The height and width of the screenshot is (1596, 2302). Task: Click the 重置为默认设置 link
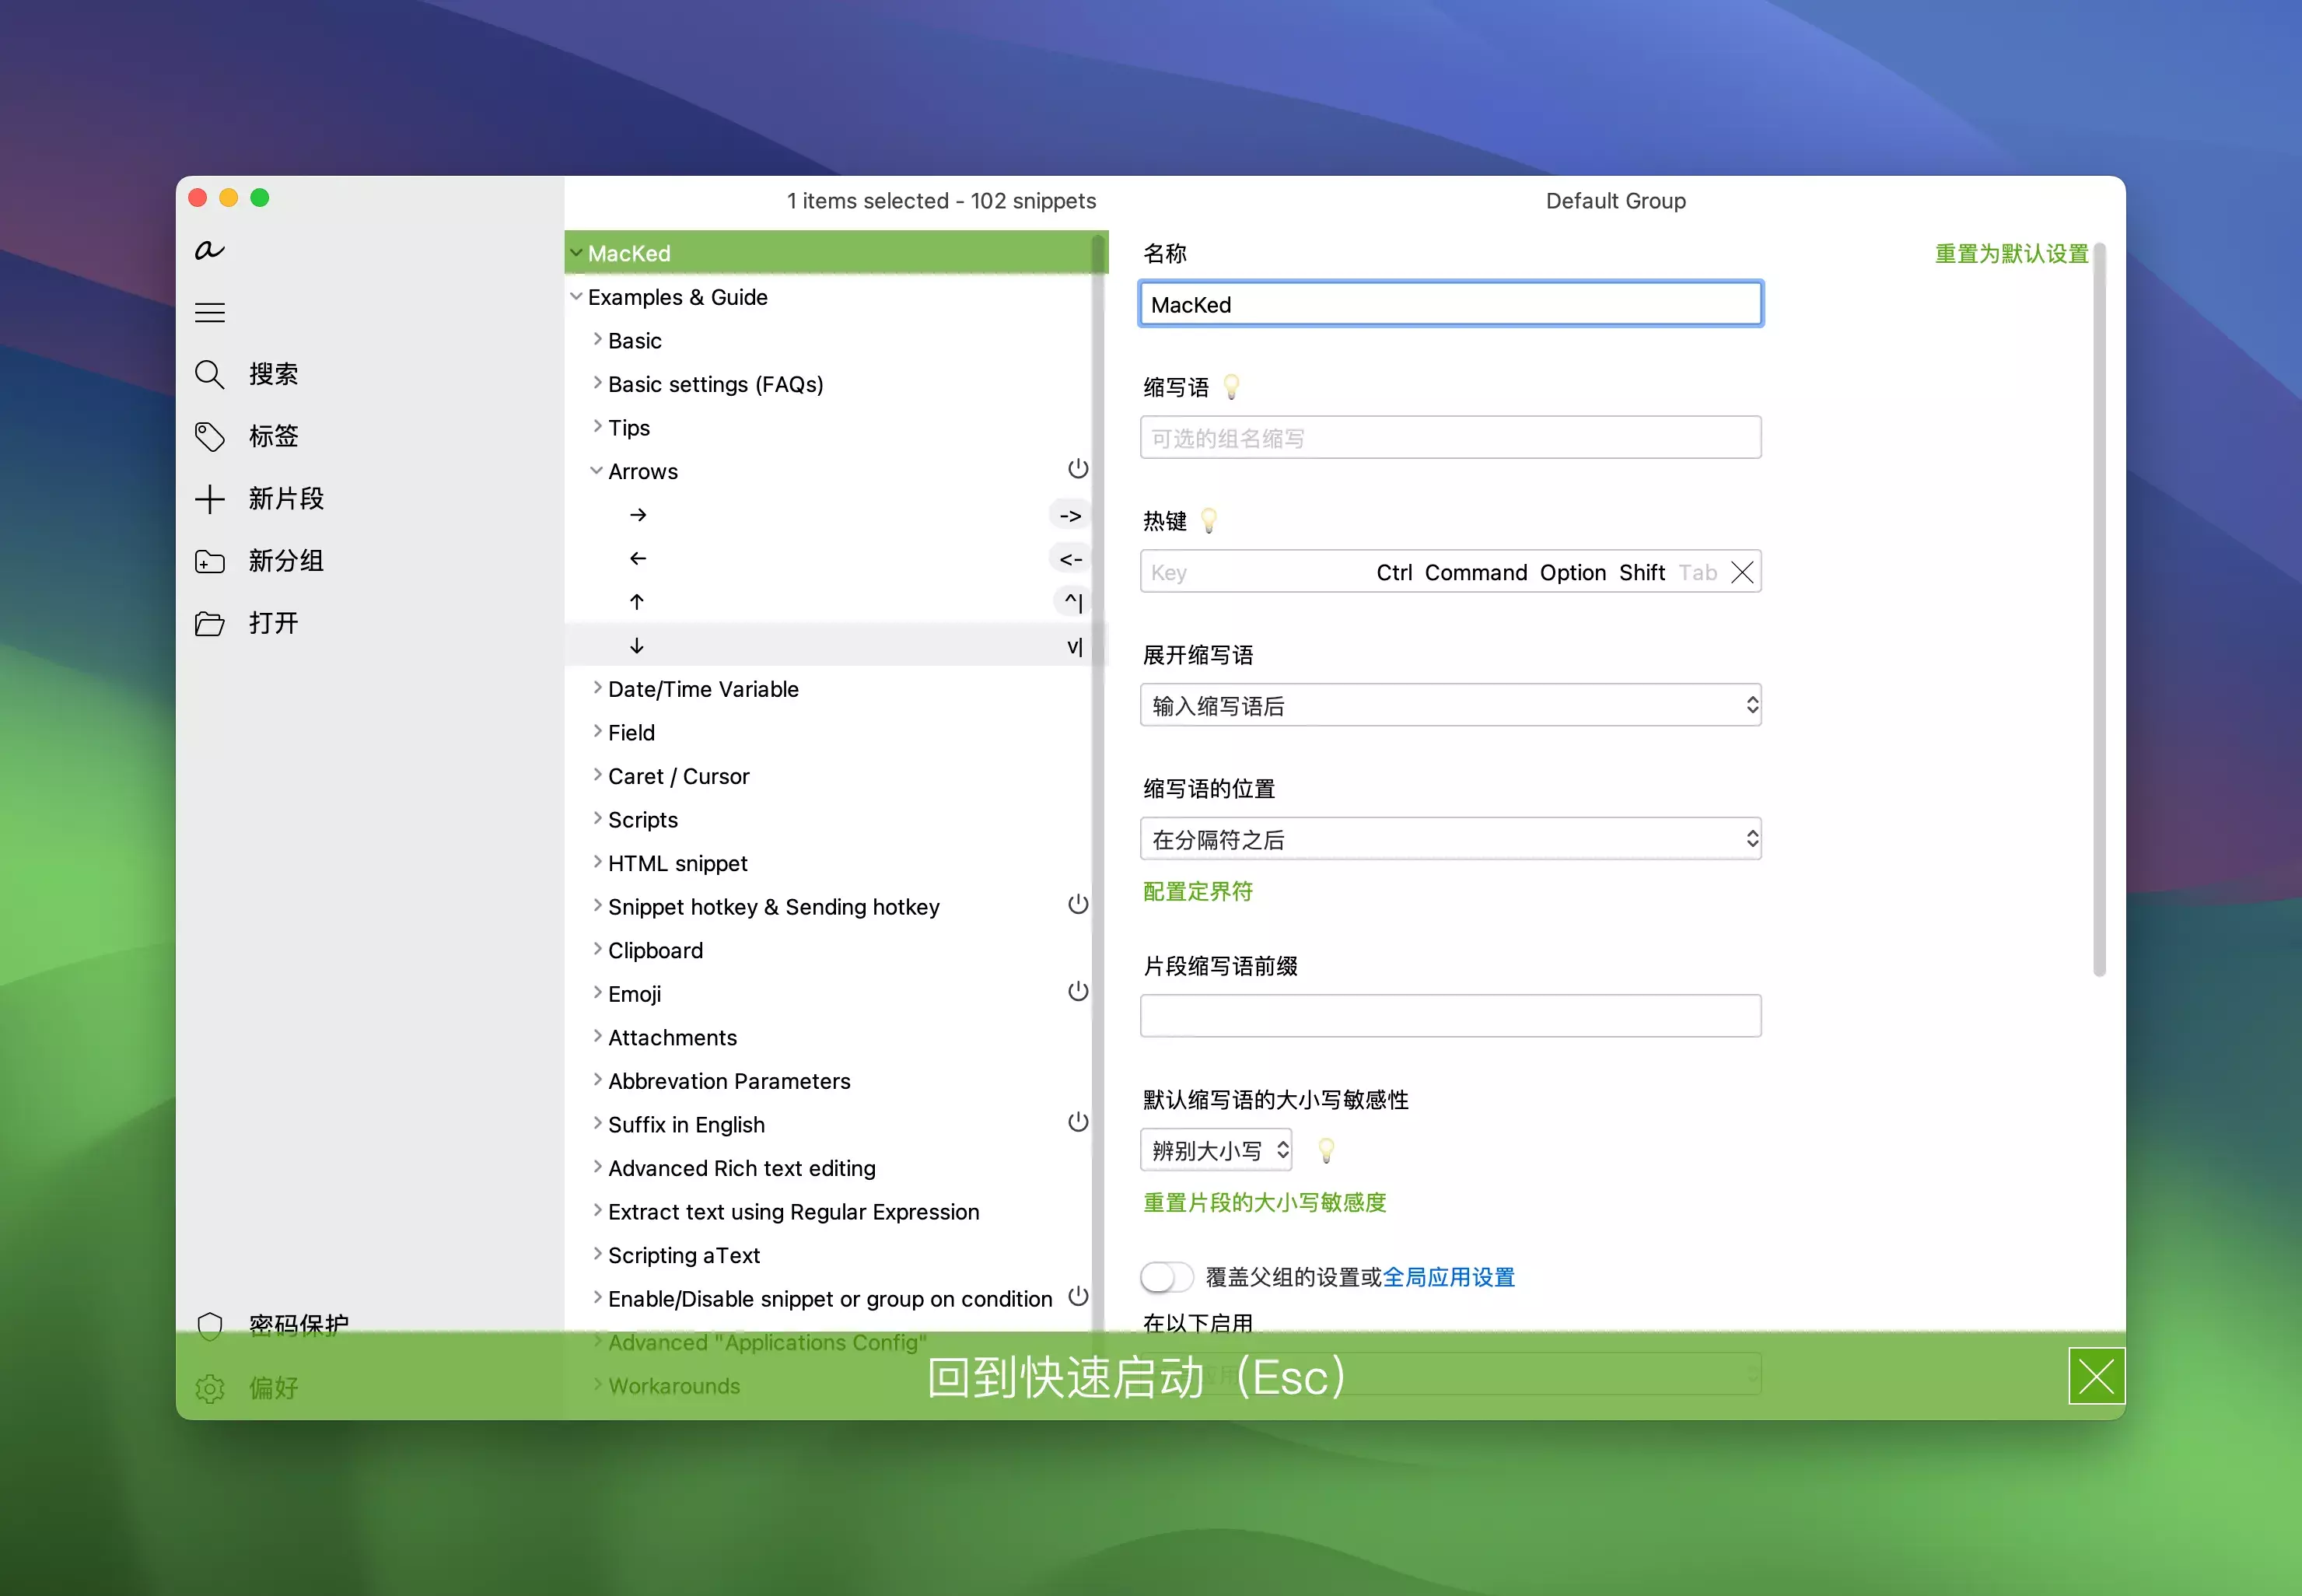[x=2010, y=253]
